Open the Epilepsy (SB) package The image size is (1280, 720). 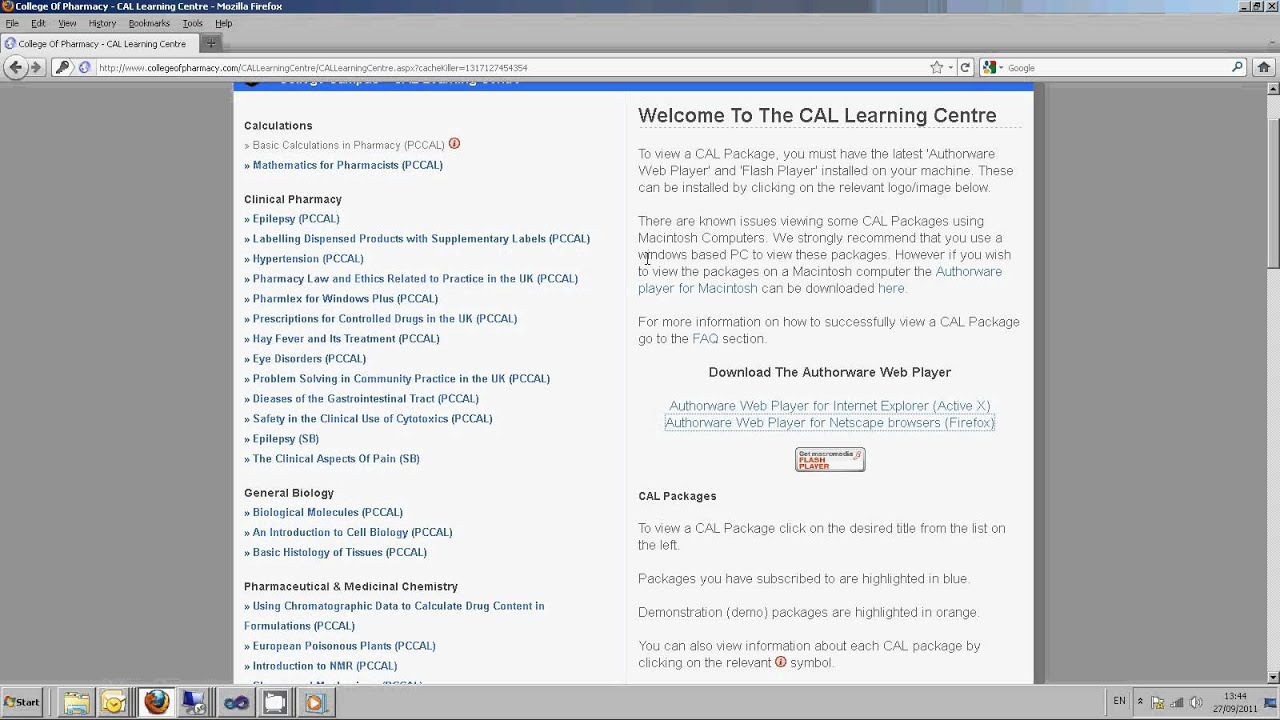(x=285, y=438)
